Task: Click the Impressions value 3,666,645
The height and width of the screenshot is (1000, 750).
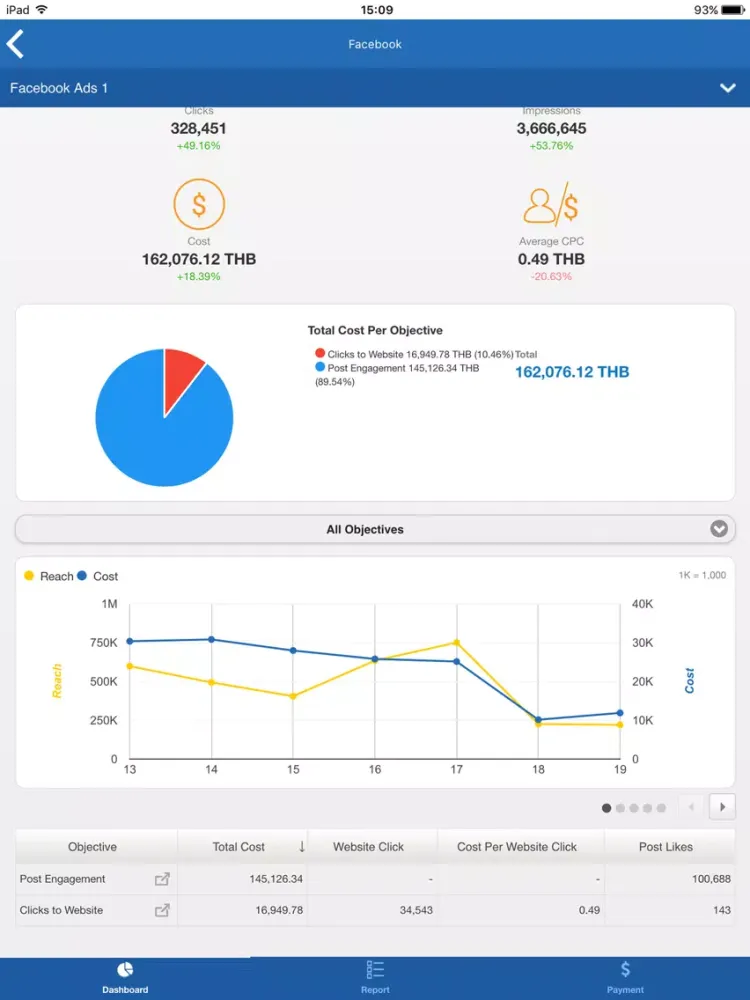Action: (x=551, y=128)
